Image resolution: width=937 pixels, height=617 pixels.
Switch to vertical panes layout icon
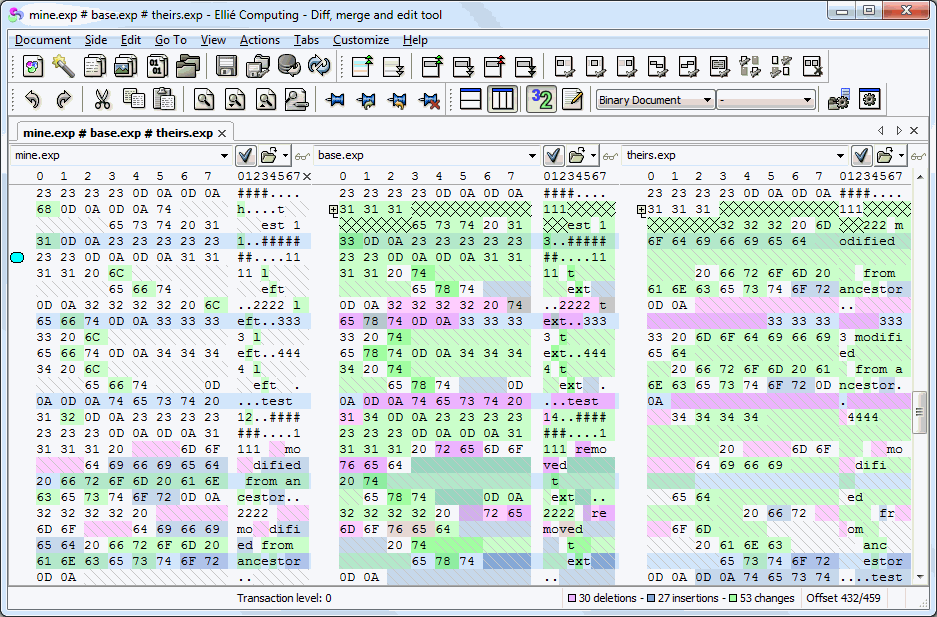(502, 99)
